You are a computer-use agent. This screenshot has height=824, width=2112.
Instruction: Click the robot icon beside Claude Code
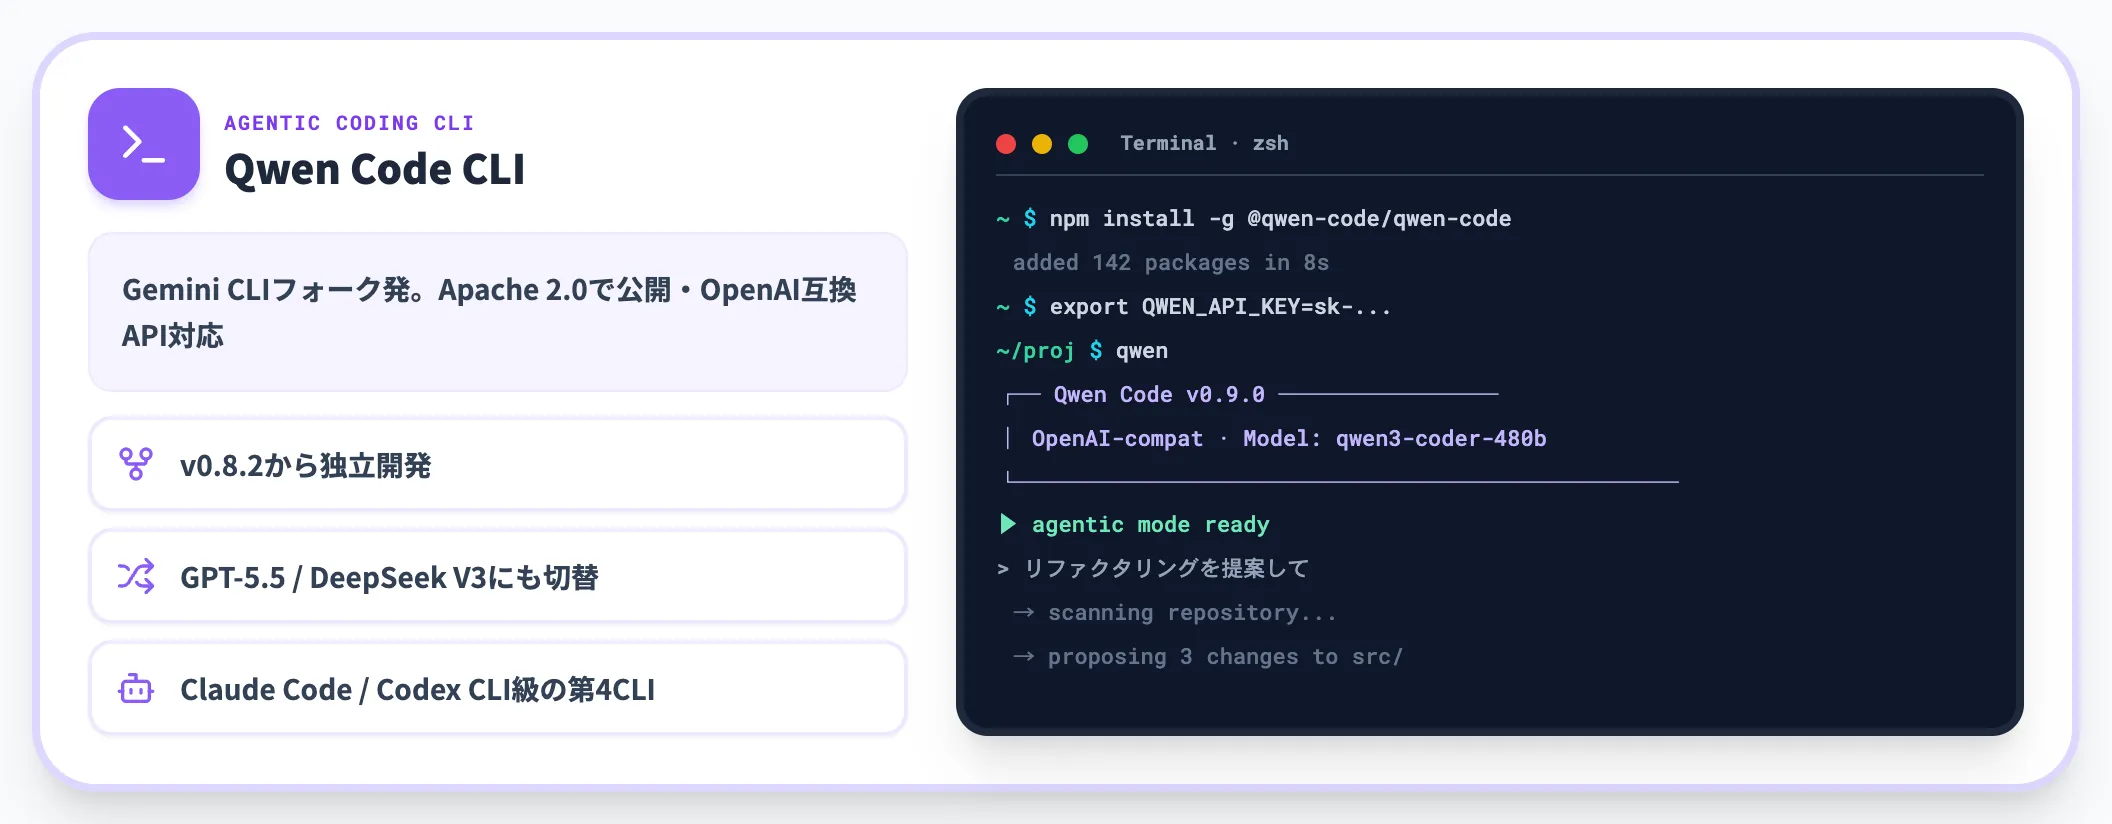point(136,688)
